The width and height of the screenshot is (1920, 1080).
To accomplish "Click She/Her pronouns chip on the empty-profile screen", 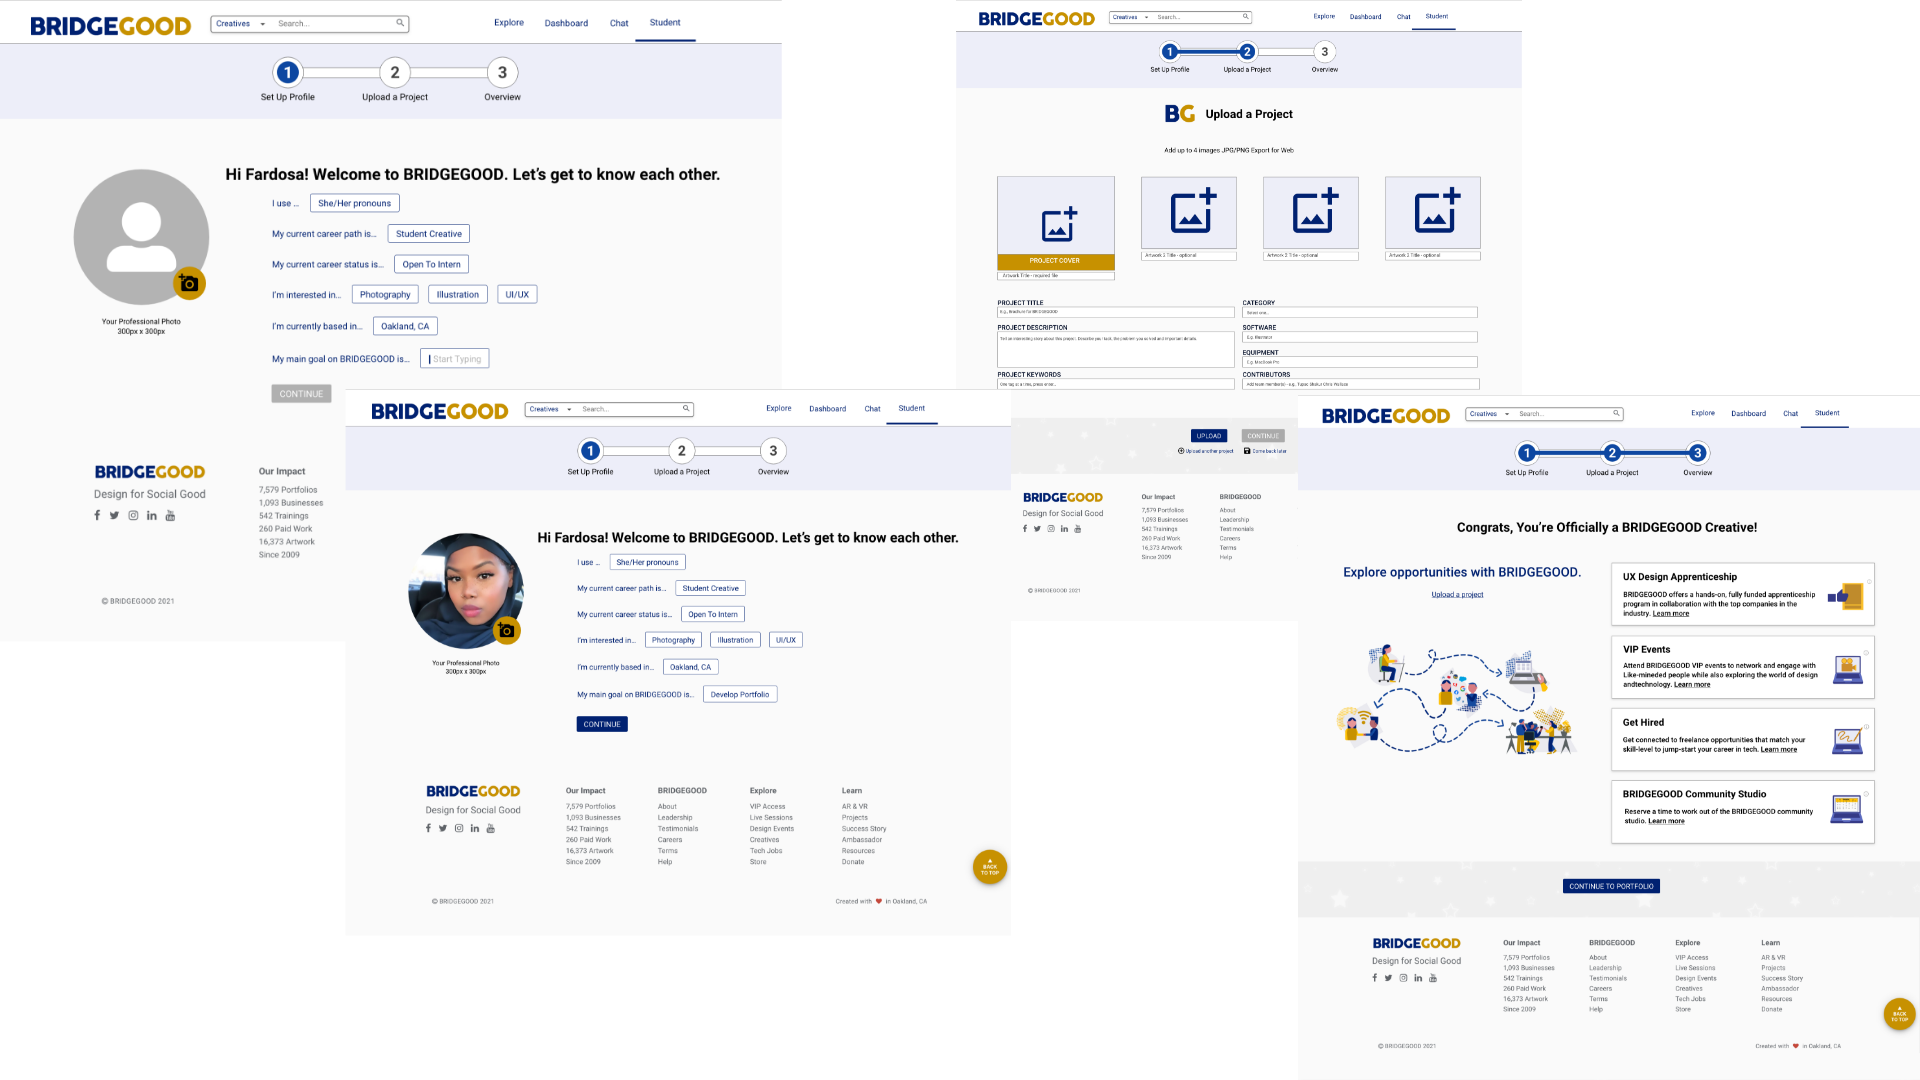I will pyautogui.click(x=355, y=203).
